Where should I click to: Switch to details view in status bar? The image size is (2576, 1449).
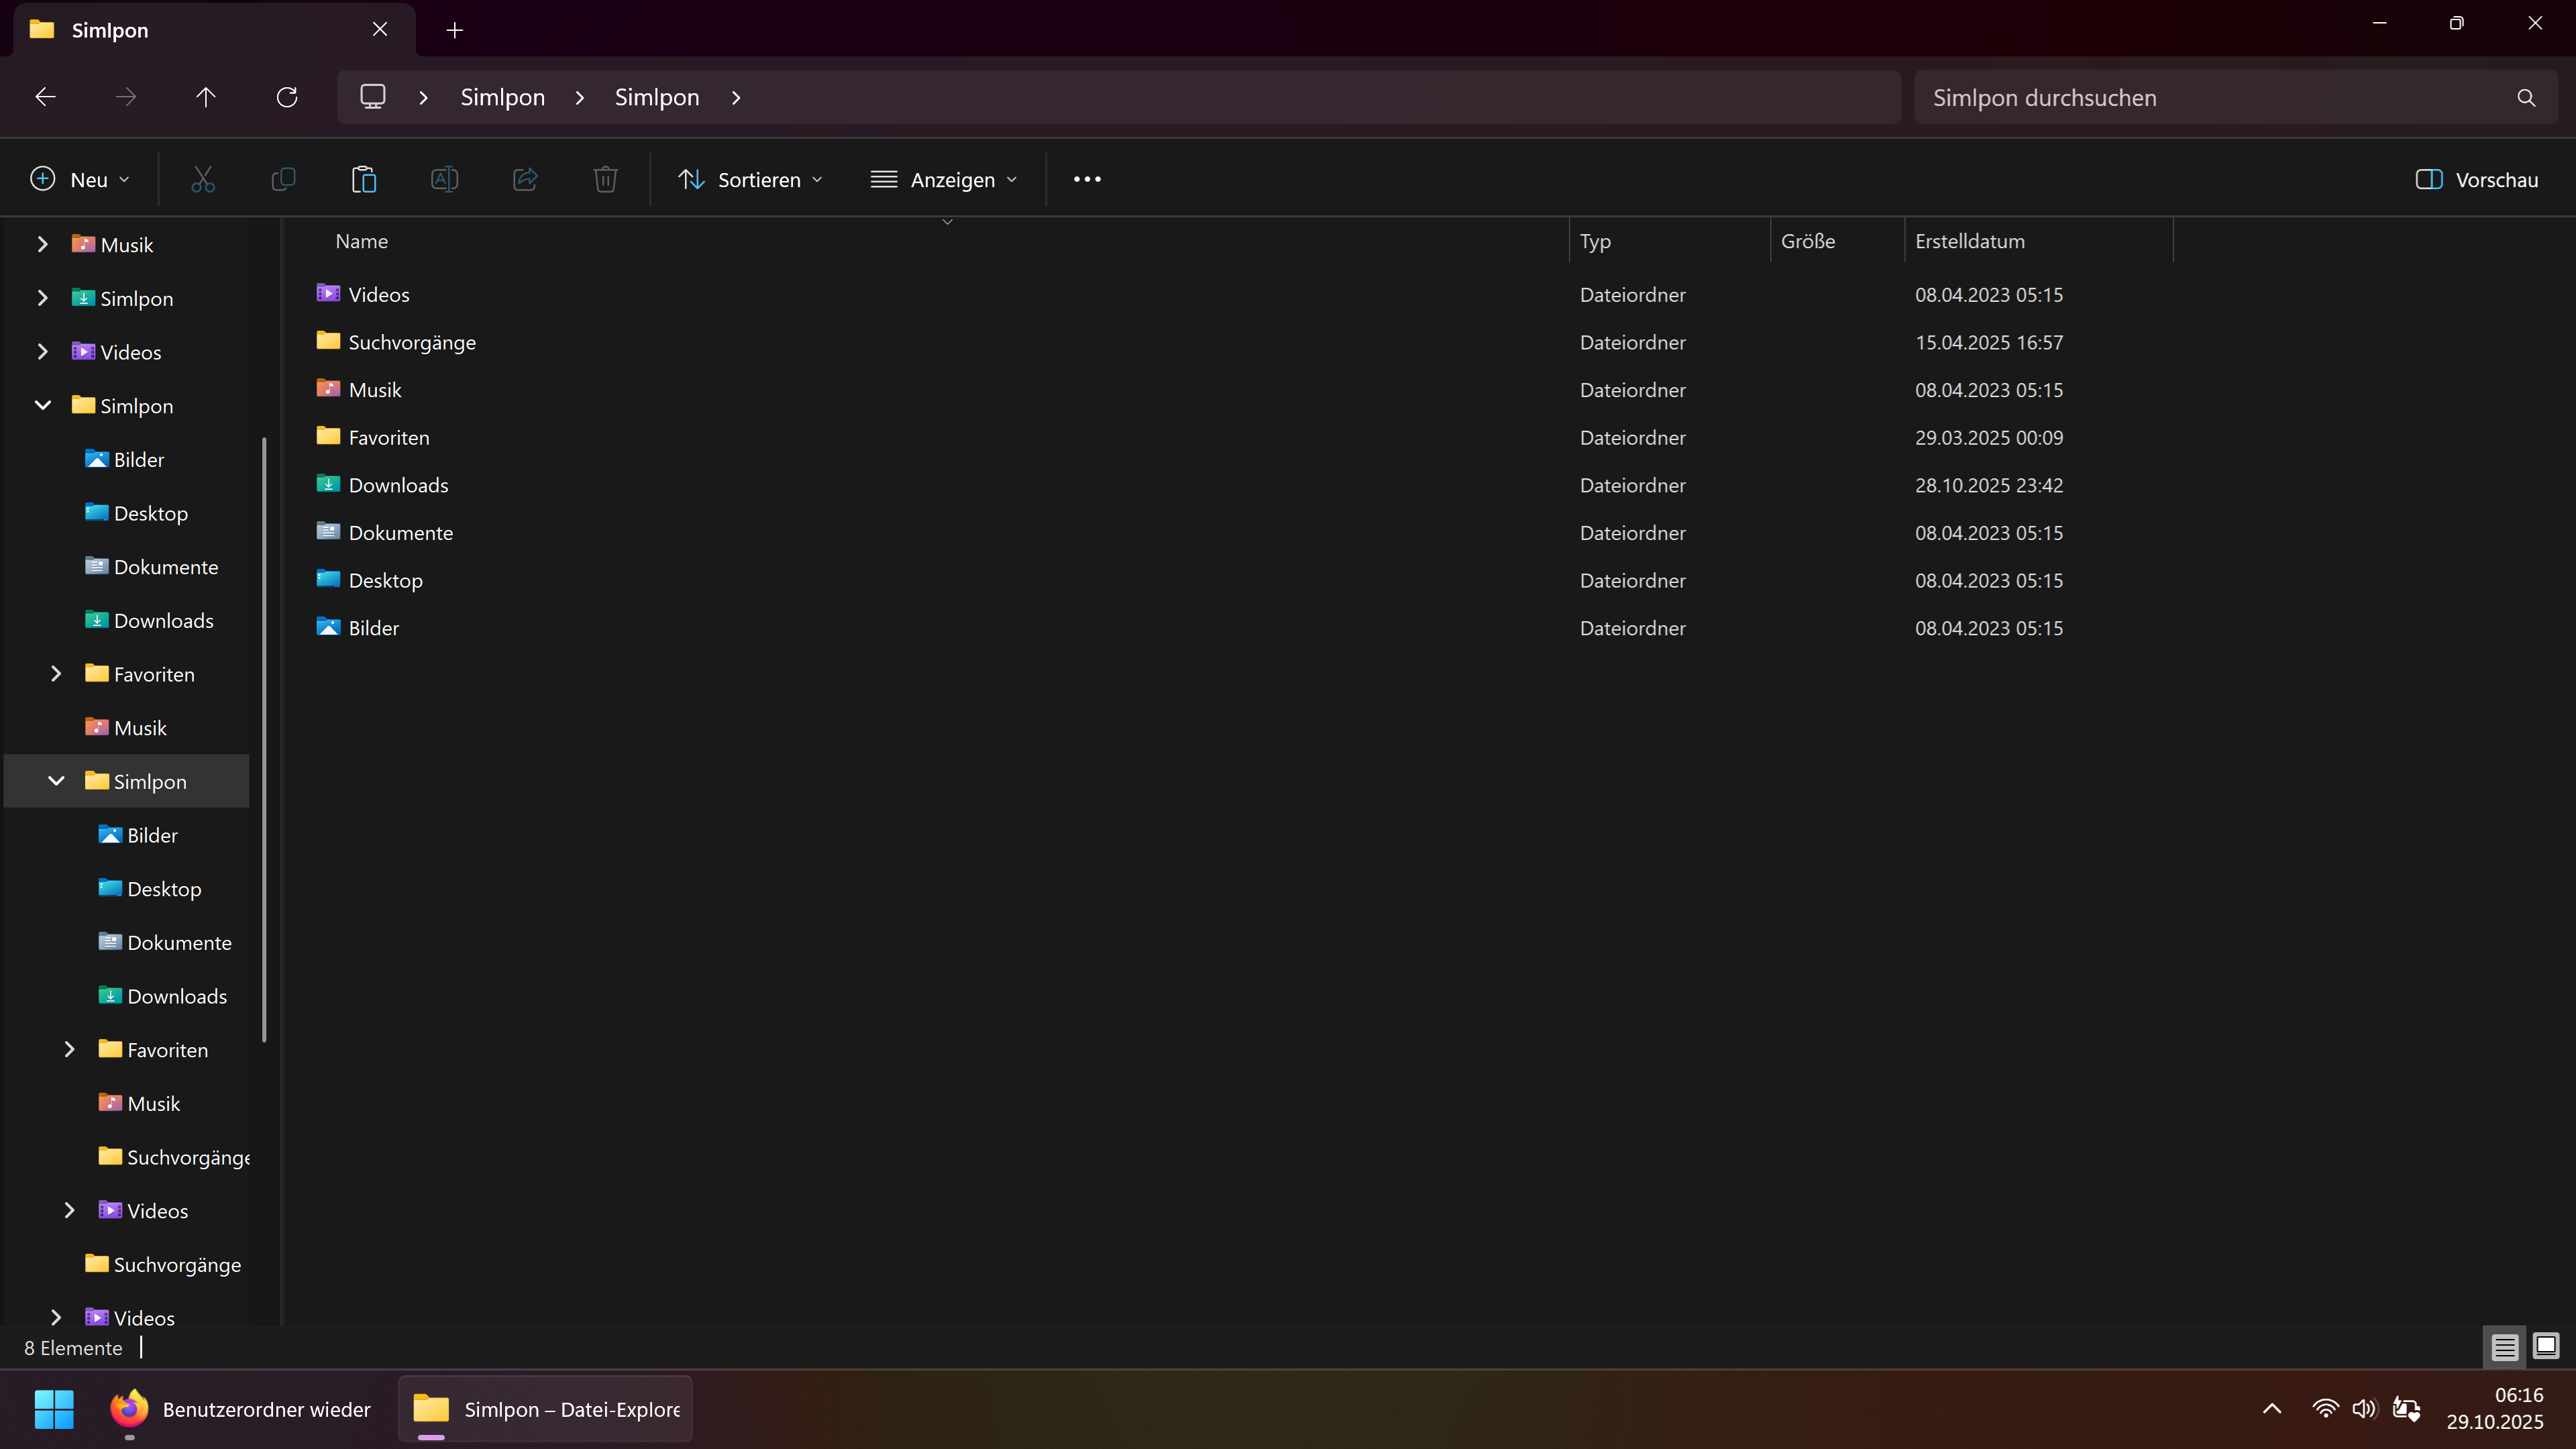[x=2504, y=1347]
